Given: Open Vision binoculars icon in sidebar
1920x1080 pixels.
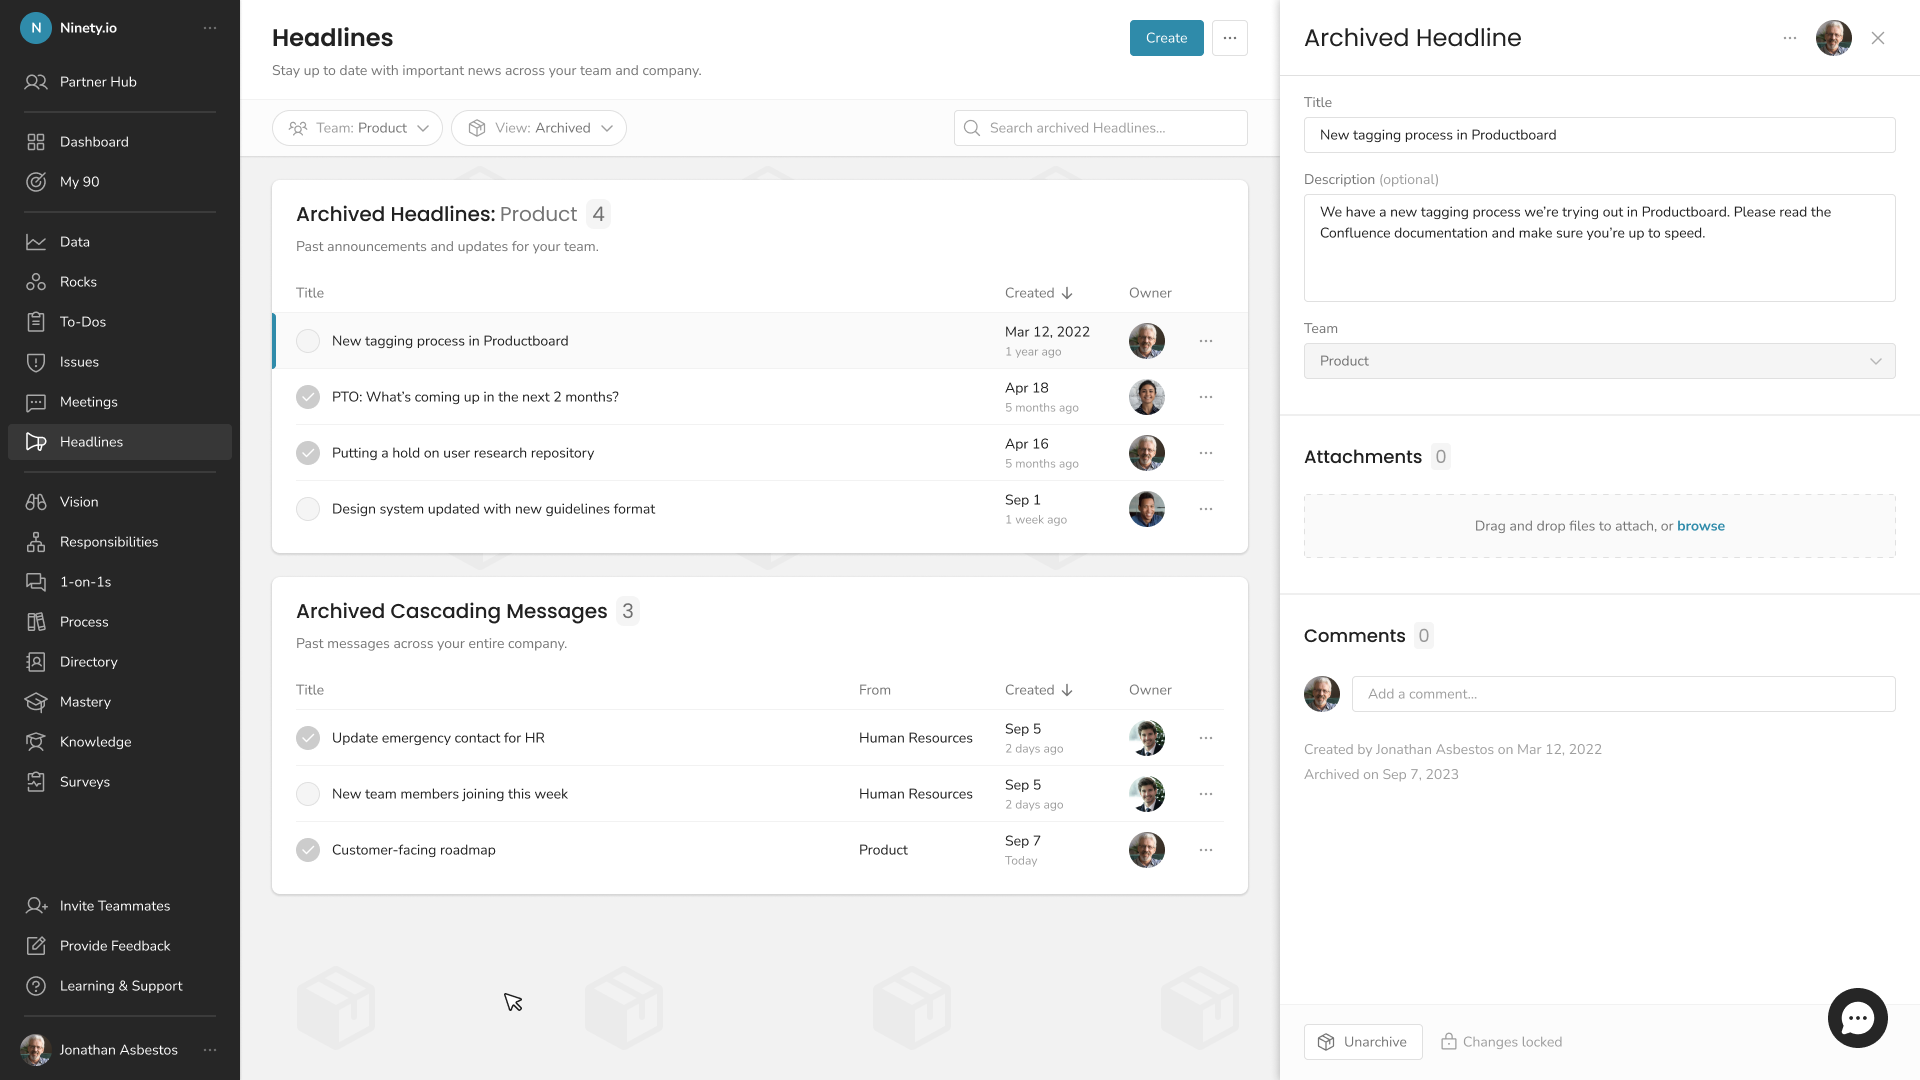Looking at the screenshot, I should (x=36, y=502).
